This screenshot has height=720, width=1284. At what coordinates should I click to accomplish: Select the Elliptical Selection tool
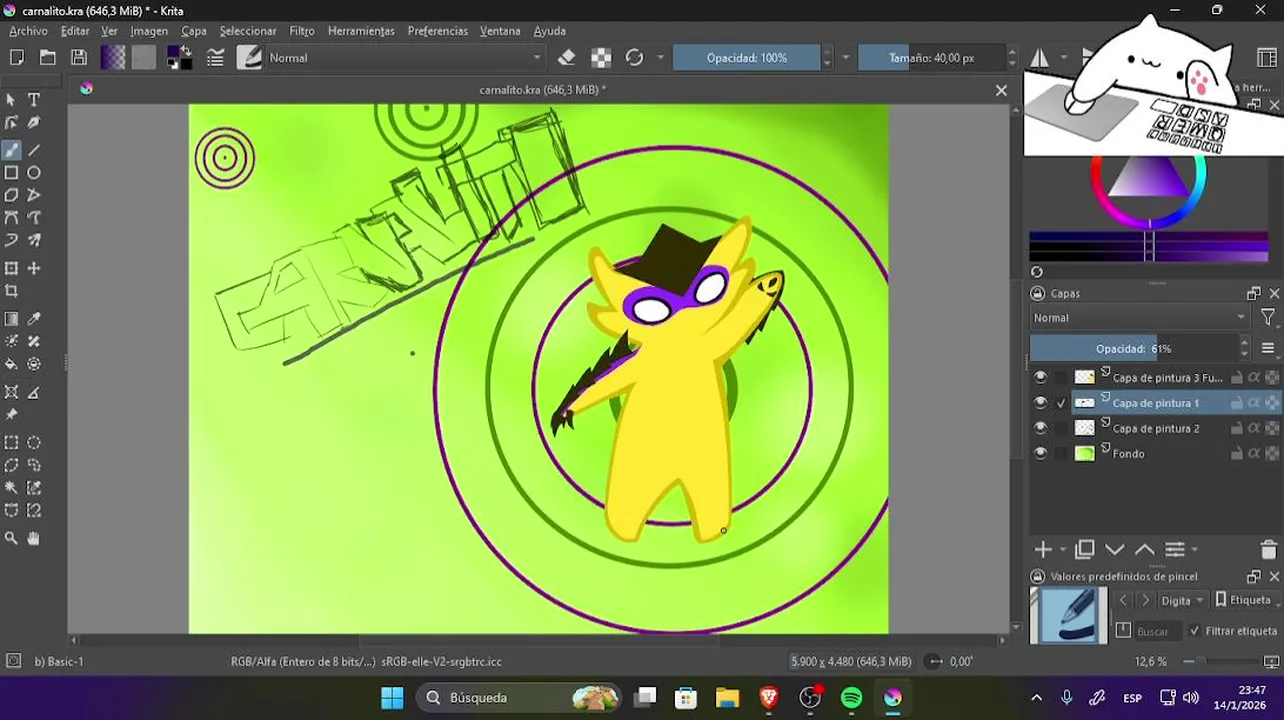34,442
